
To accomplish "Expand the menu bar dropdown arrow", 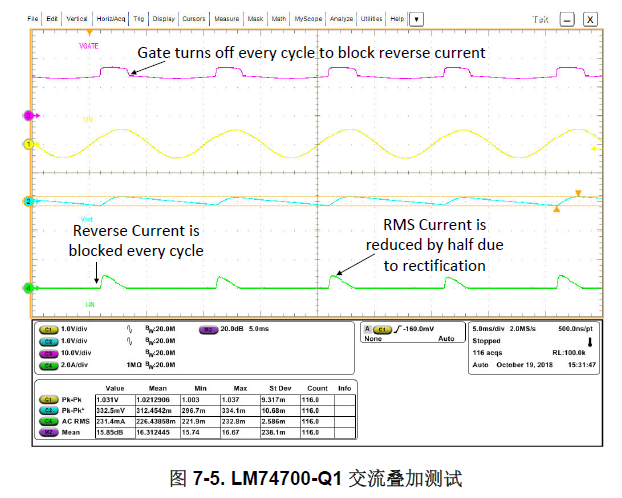I will point(416,19).
